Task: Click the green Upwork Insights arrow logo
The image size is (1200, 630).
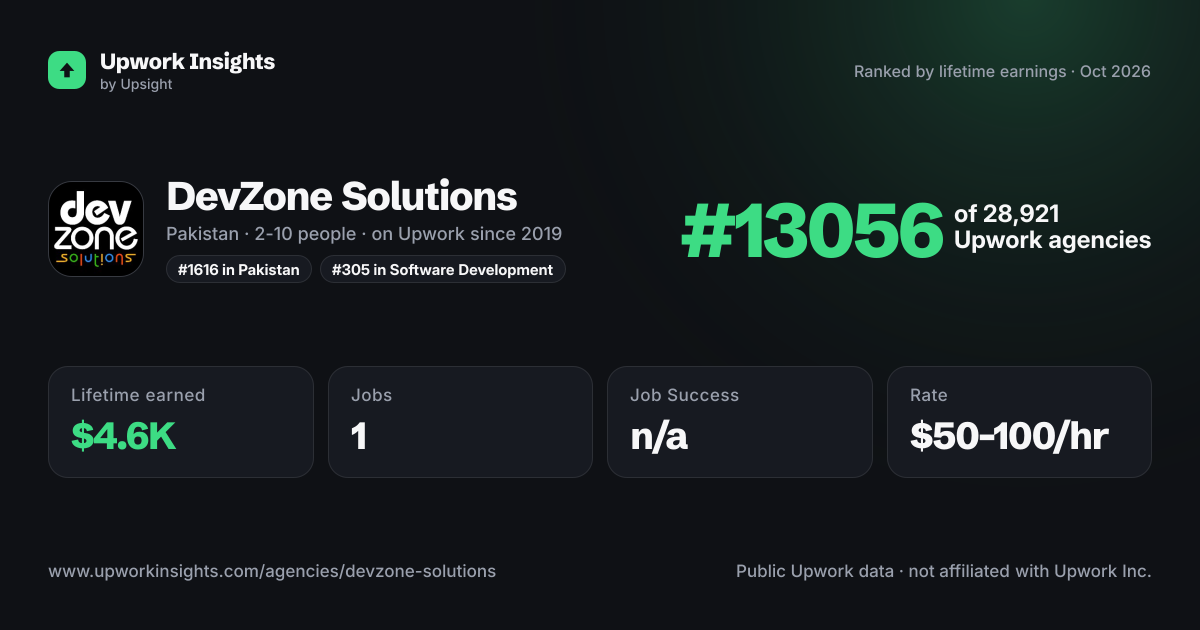Action: point(67,70)
